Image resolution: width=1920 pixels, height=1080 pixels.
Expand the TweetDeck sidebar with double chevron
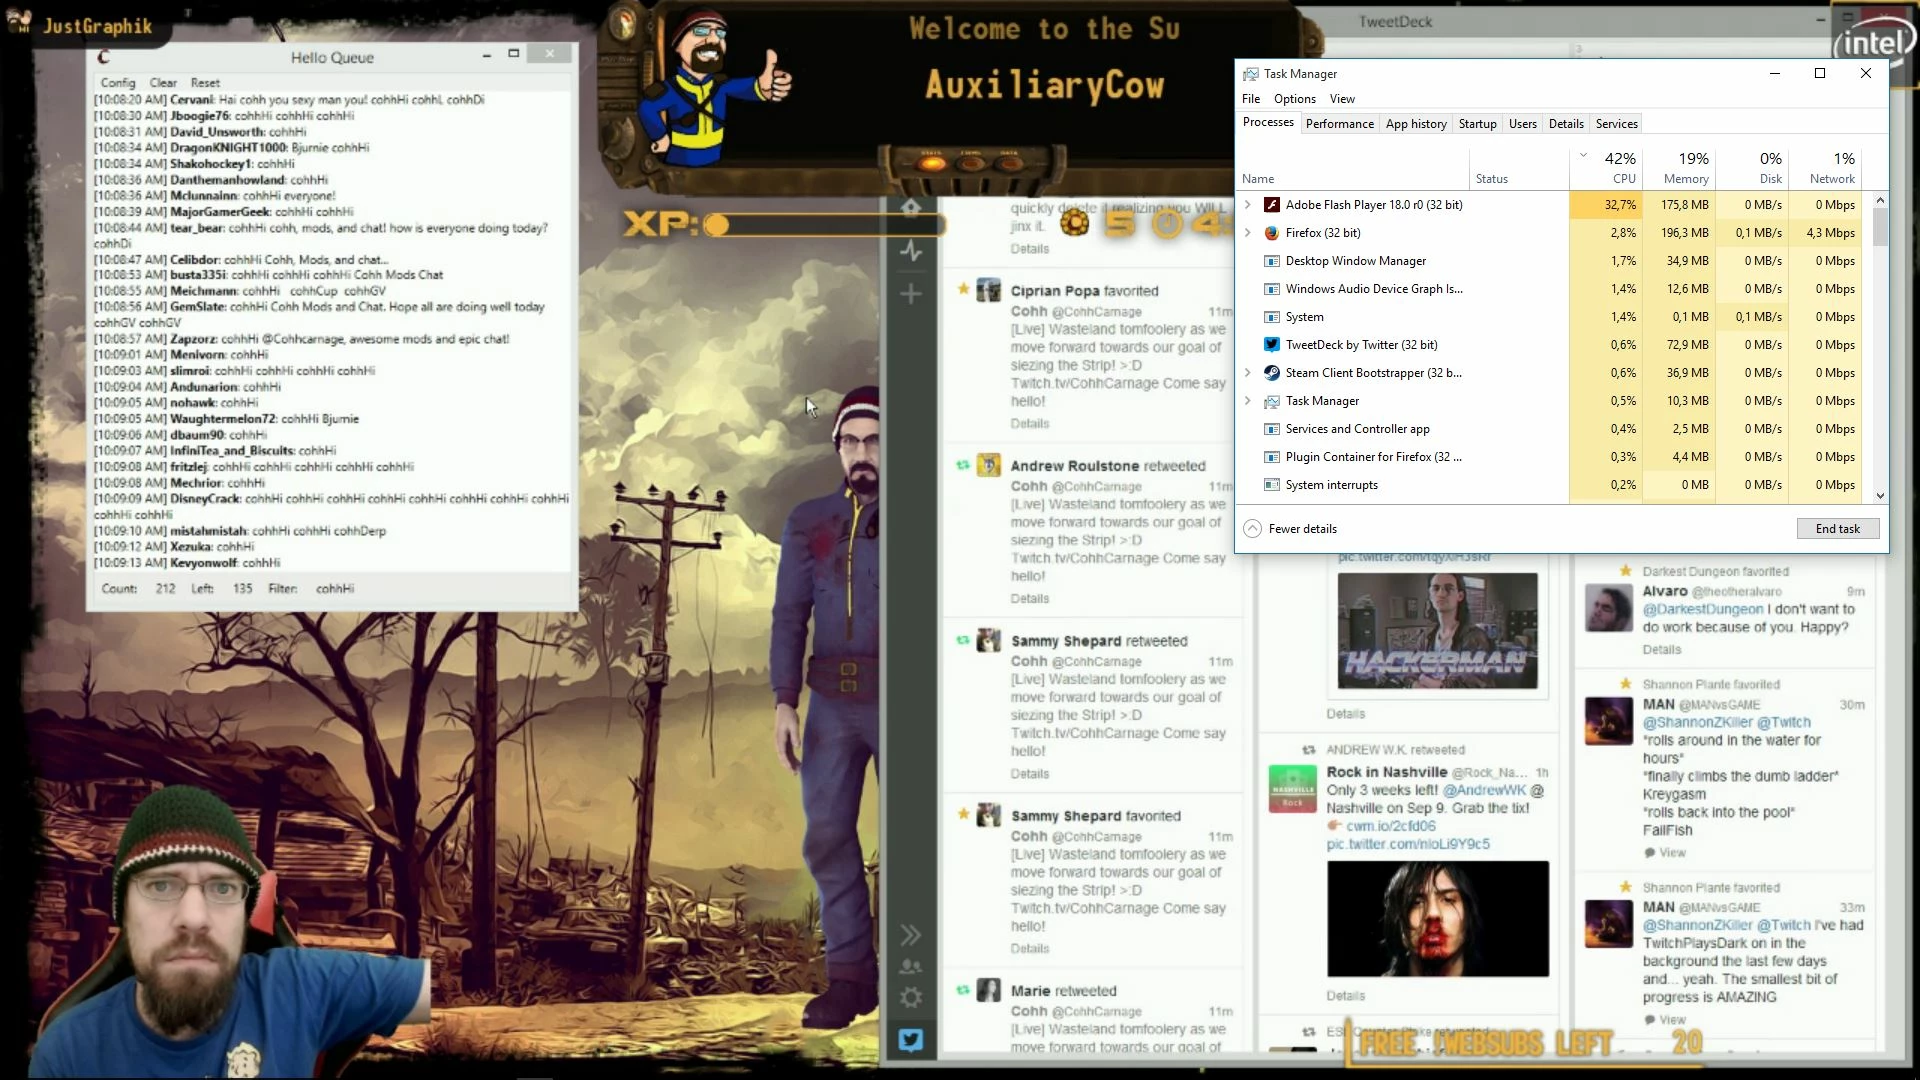point(910,935)
